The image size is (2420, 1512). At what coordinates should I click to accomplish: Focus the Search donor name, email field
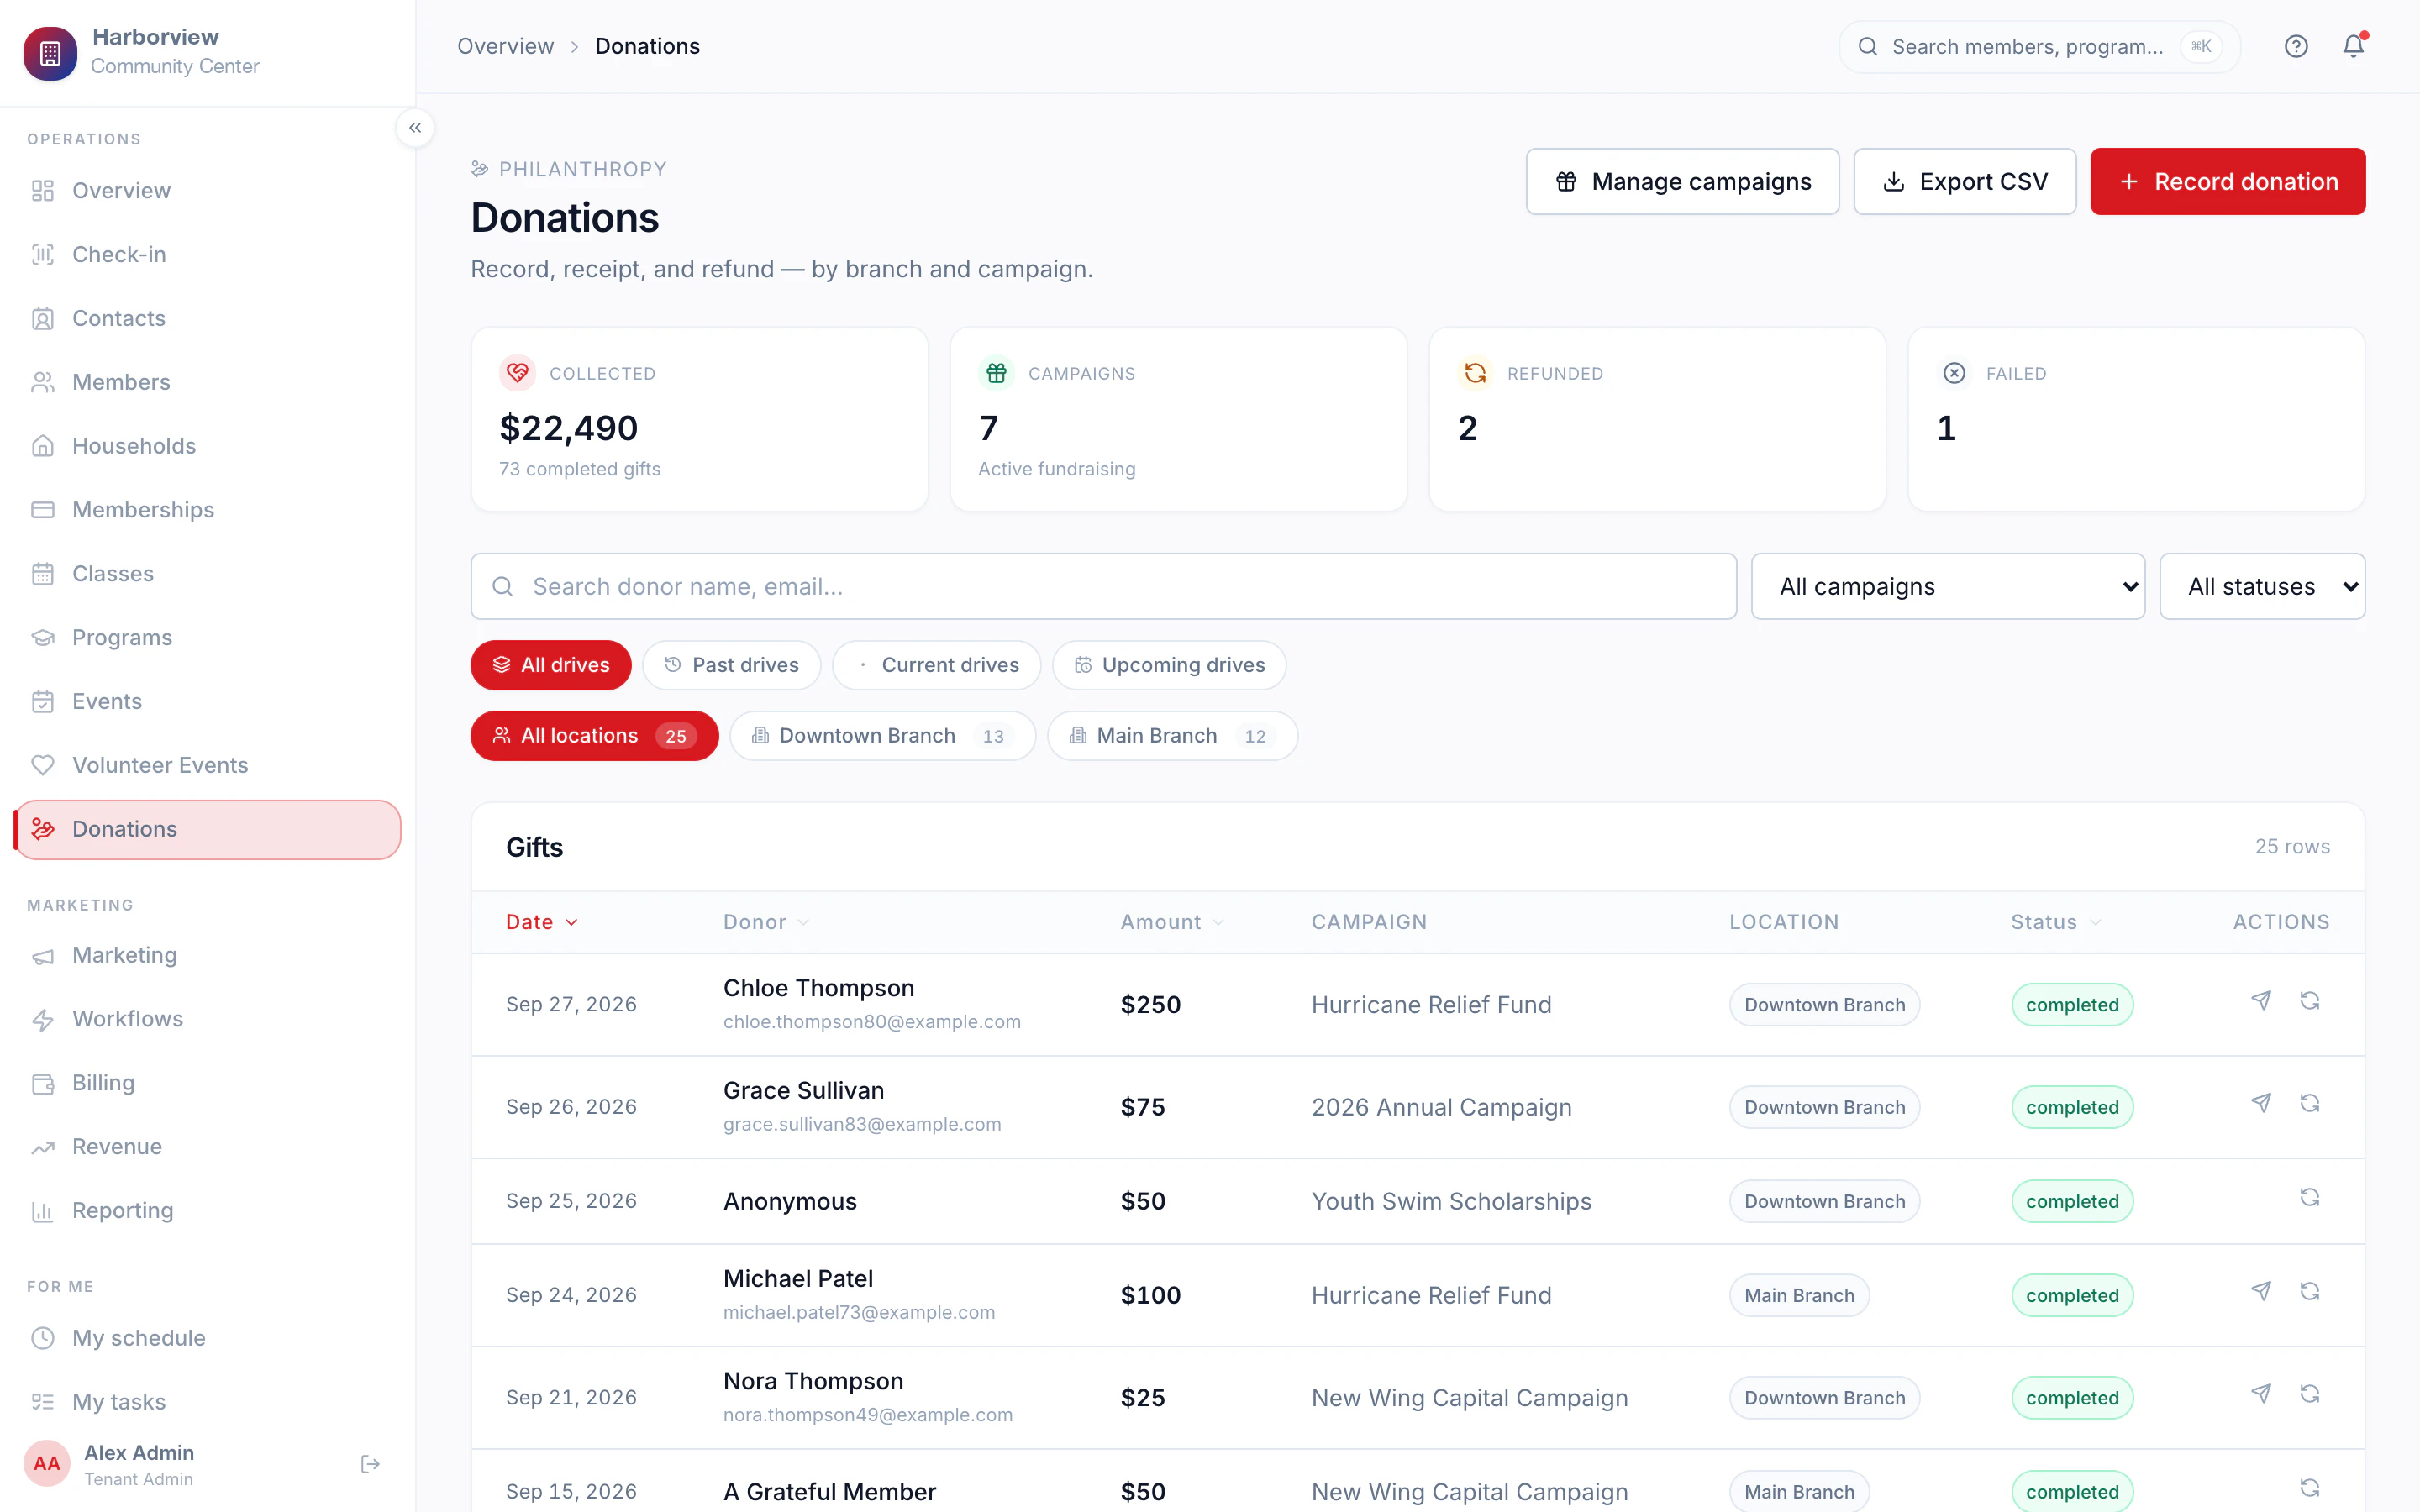[1103, 586]
